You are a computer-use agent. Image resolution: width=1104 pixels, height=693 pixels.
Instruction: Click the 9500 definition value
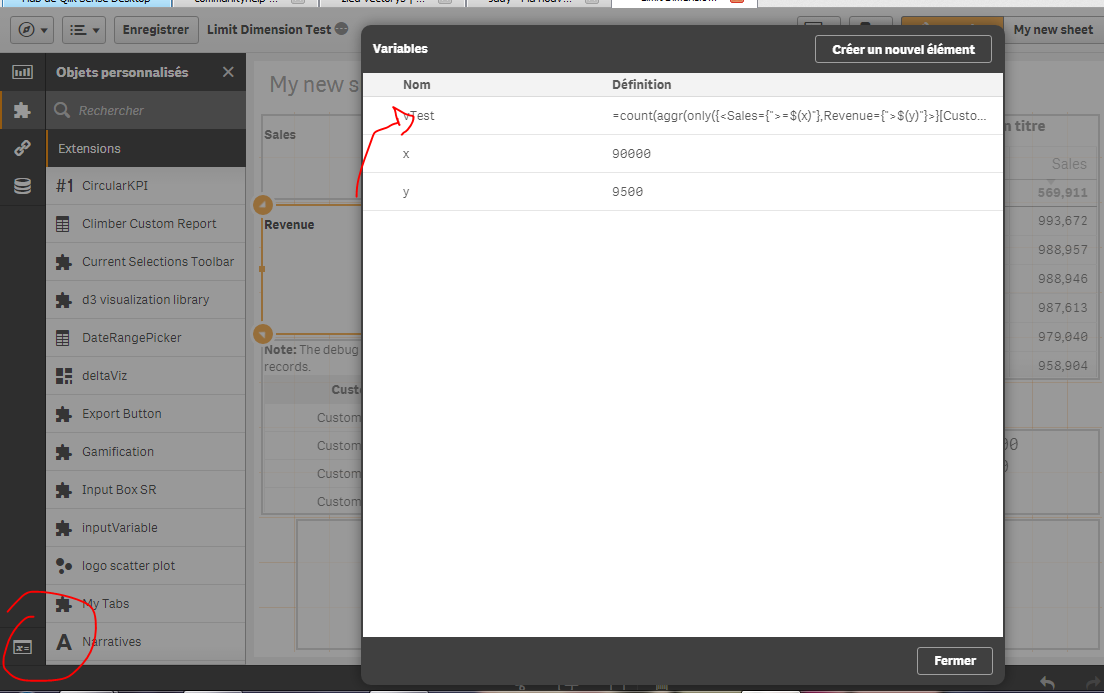pyautogui.click(x=627, y=192)
